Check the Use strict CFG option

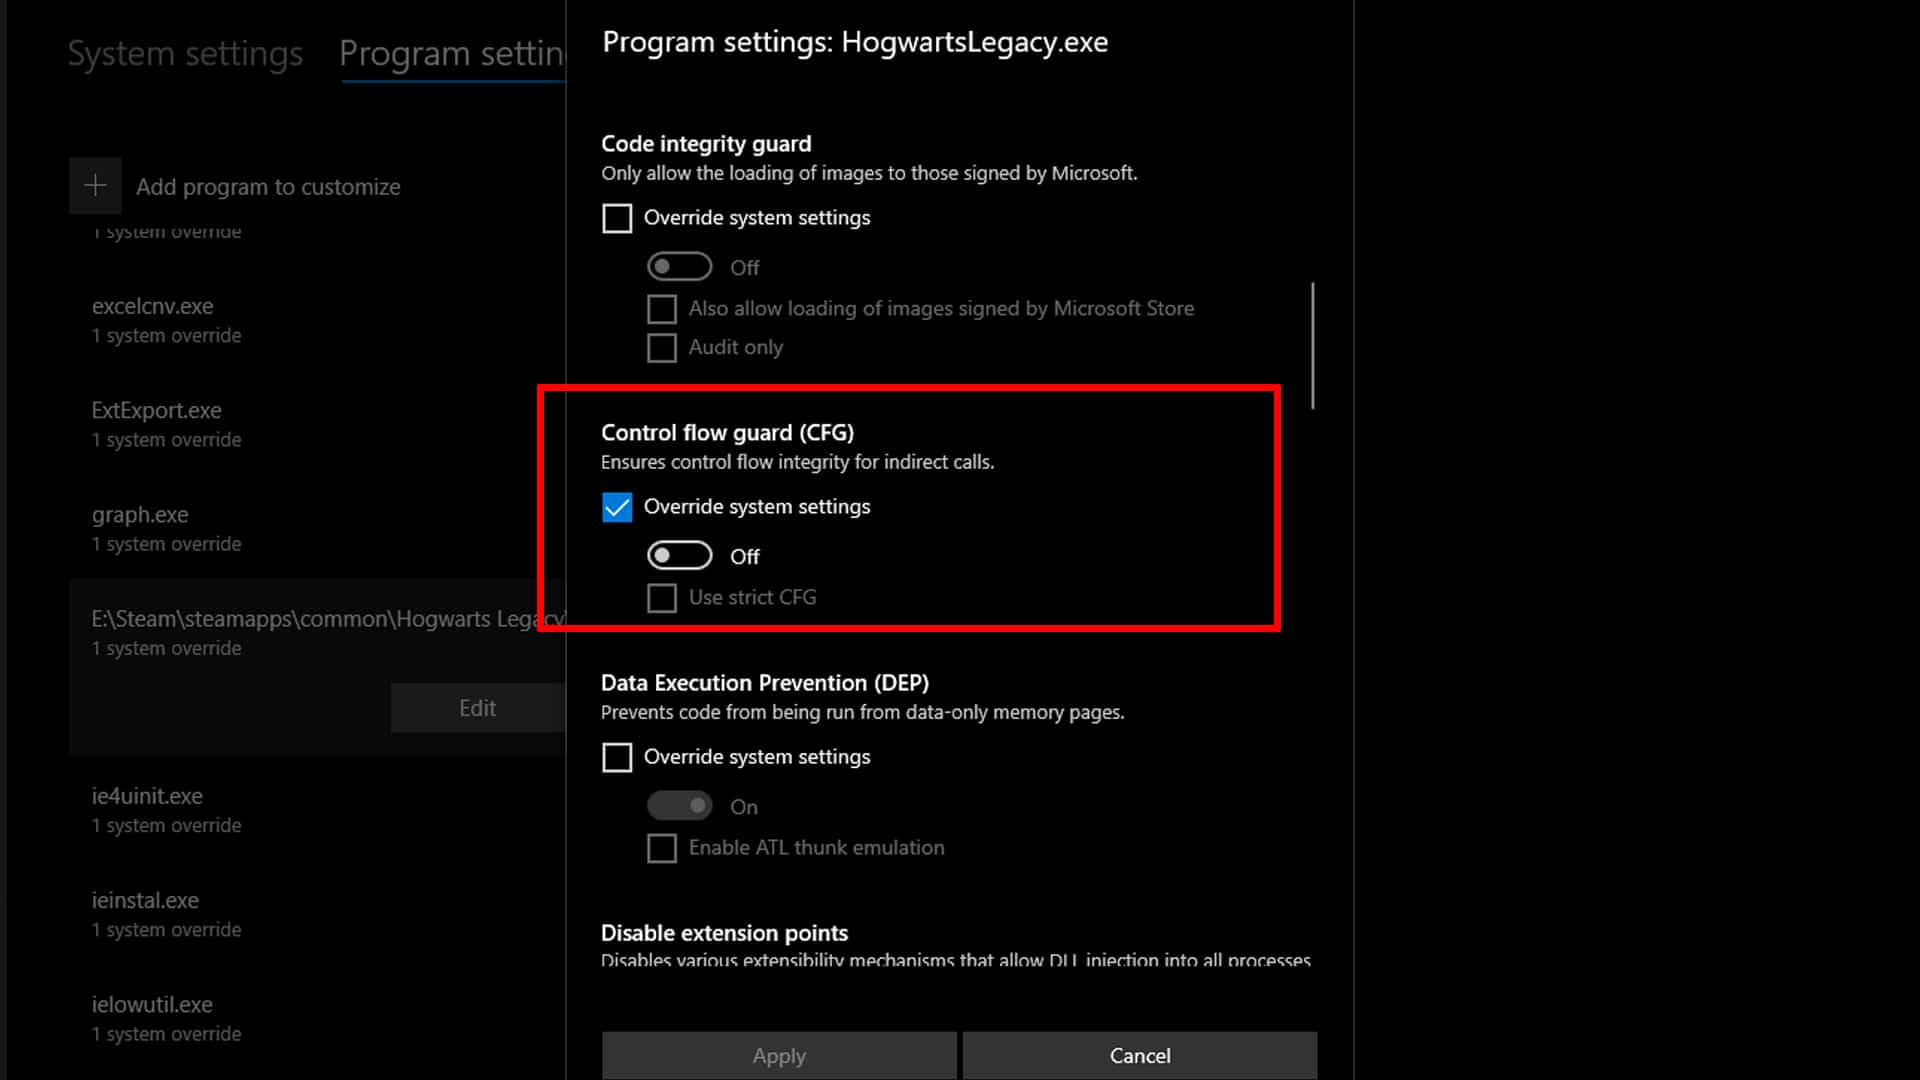[662, 597]
